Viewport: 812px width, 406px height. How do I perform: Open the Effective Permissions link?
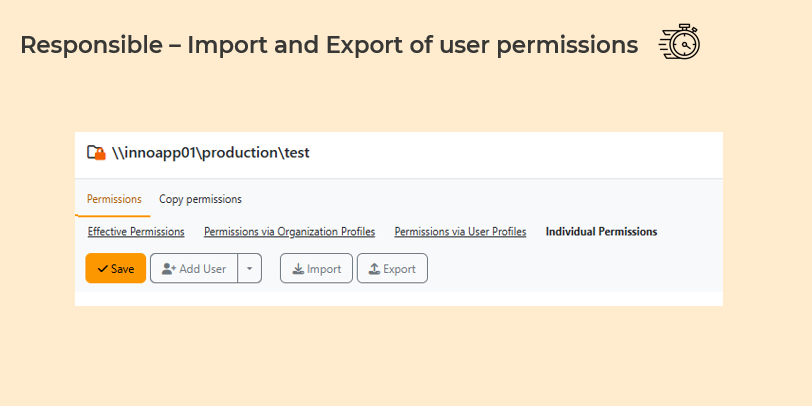coord(136,232)
